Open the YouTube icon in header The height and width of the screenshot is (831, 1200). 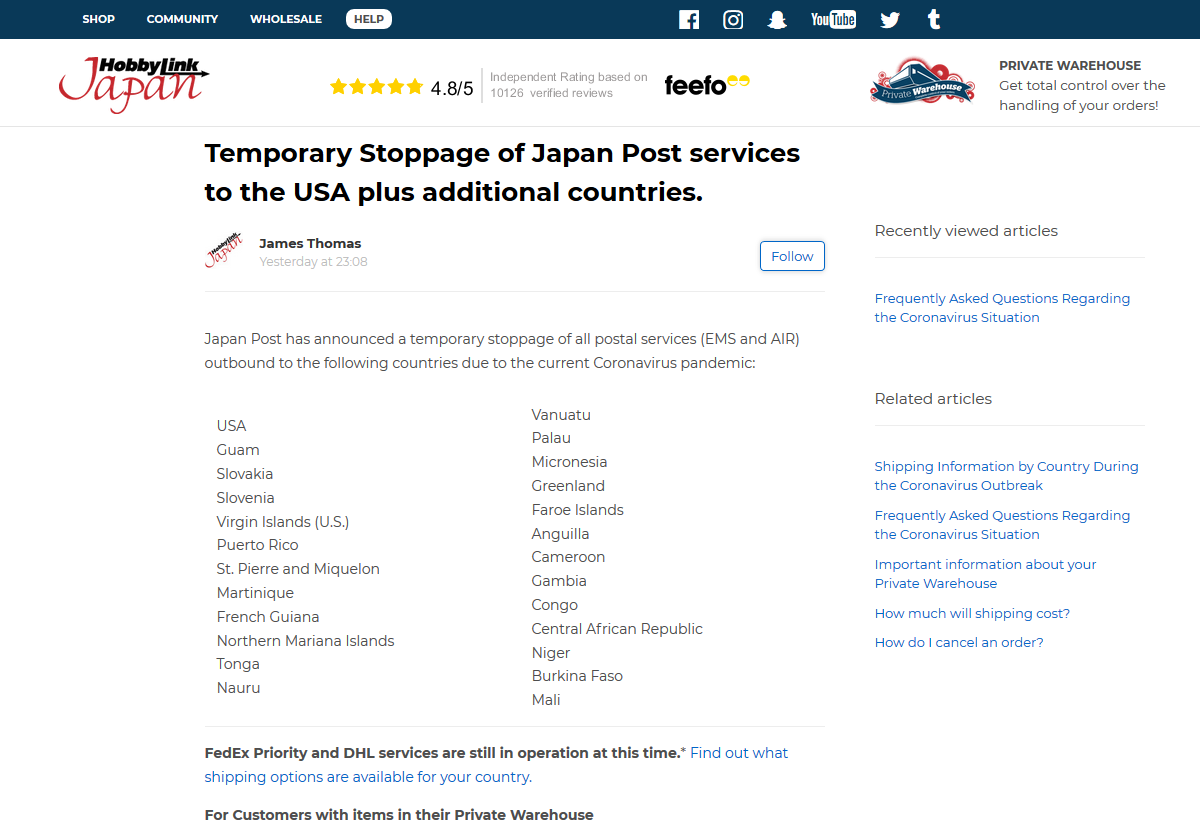coord(833,19)
